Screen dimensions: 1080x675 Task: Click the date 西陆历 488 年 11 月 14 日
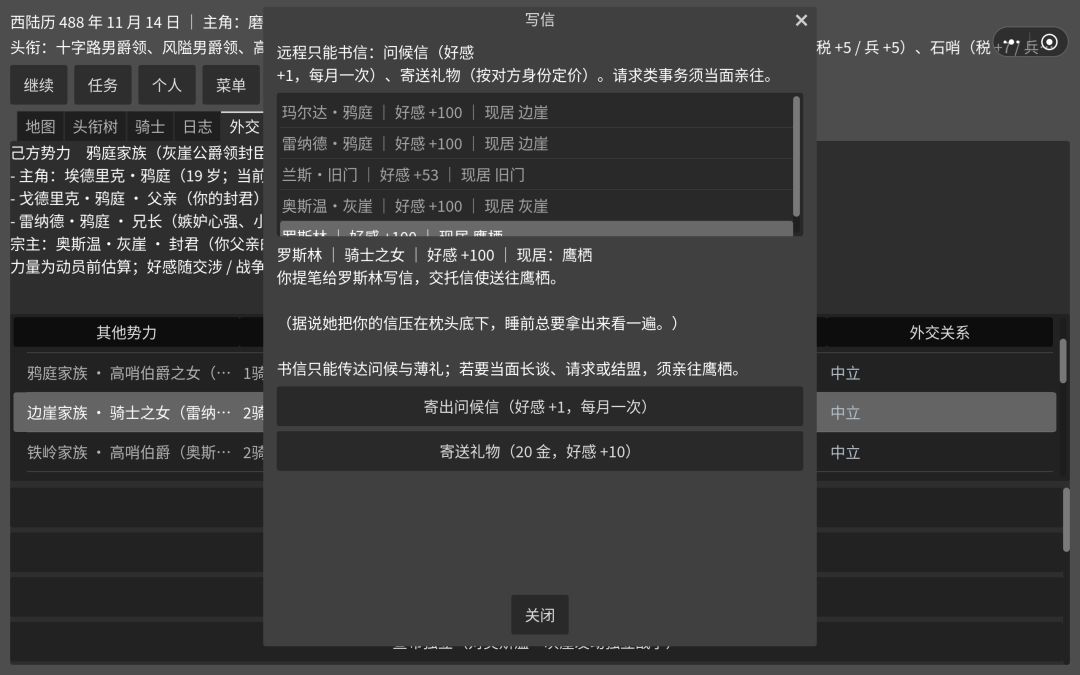coord(95,23)
